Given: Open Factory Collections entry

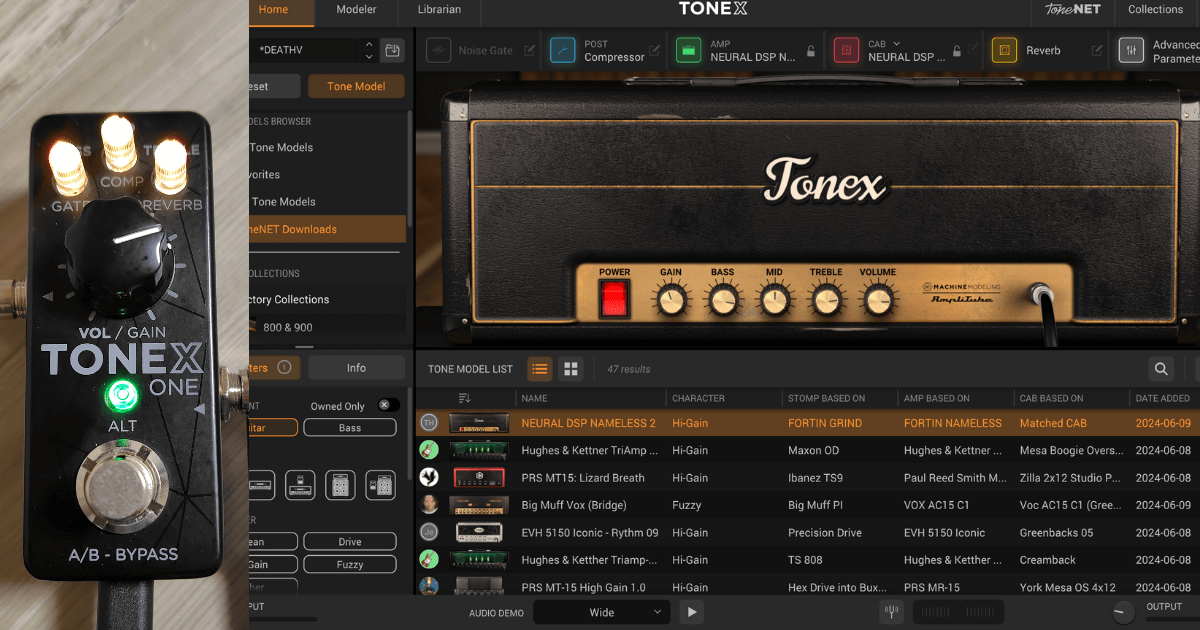Looking at the screenshot, I should pyautogui.click(x=328, y=299).
